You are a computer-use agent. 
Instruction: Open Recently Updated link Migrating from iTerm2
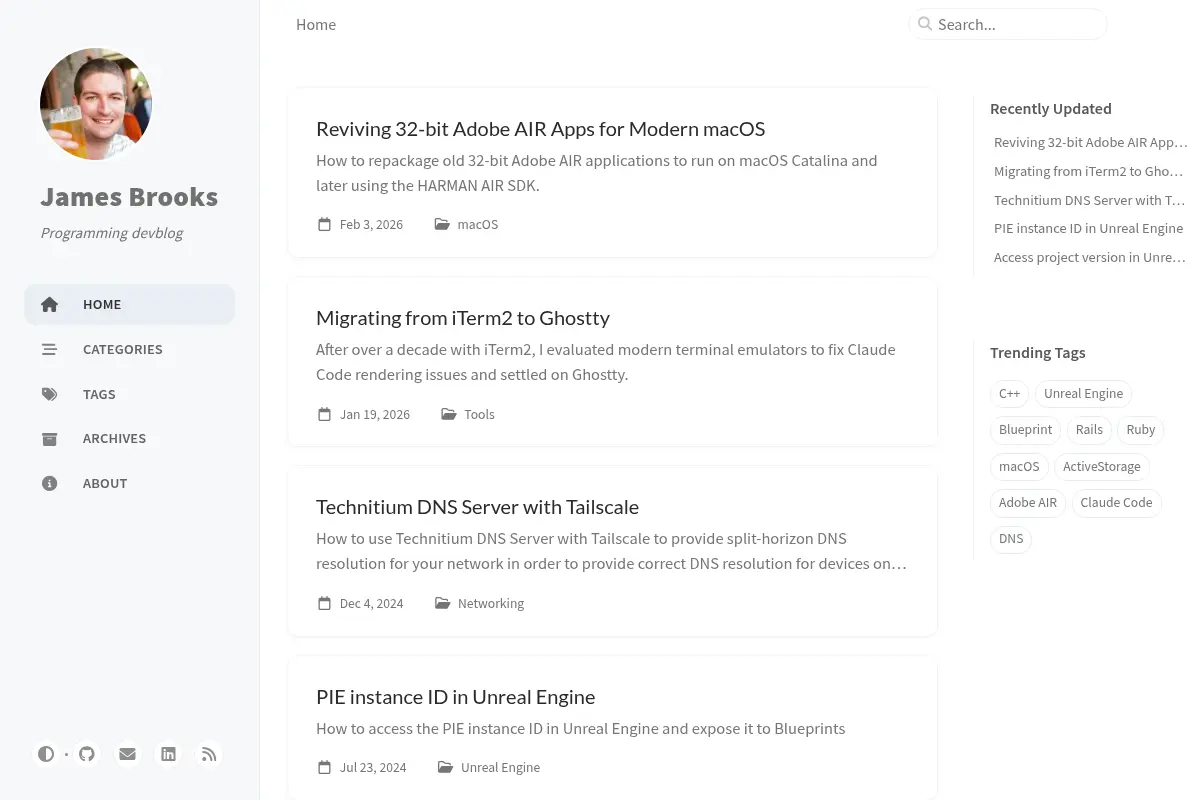(x=1089, y=171)
